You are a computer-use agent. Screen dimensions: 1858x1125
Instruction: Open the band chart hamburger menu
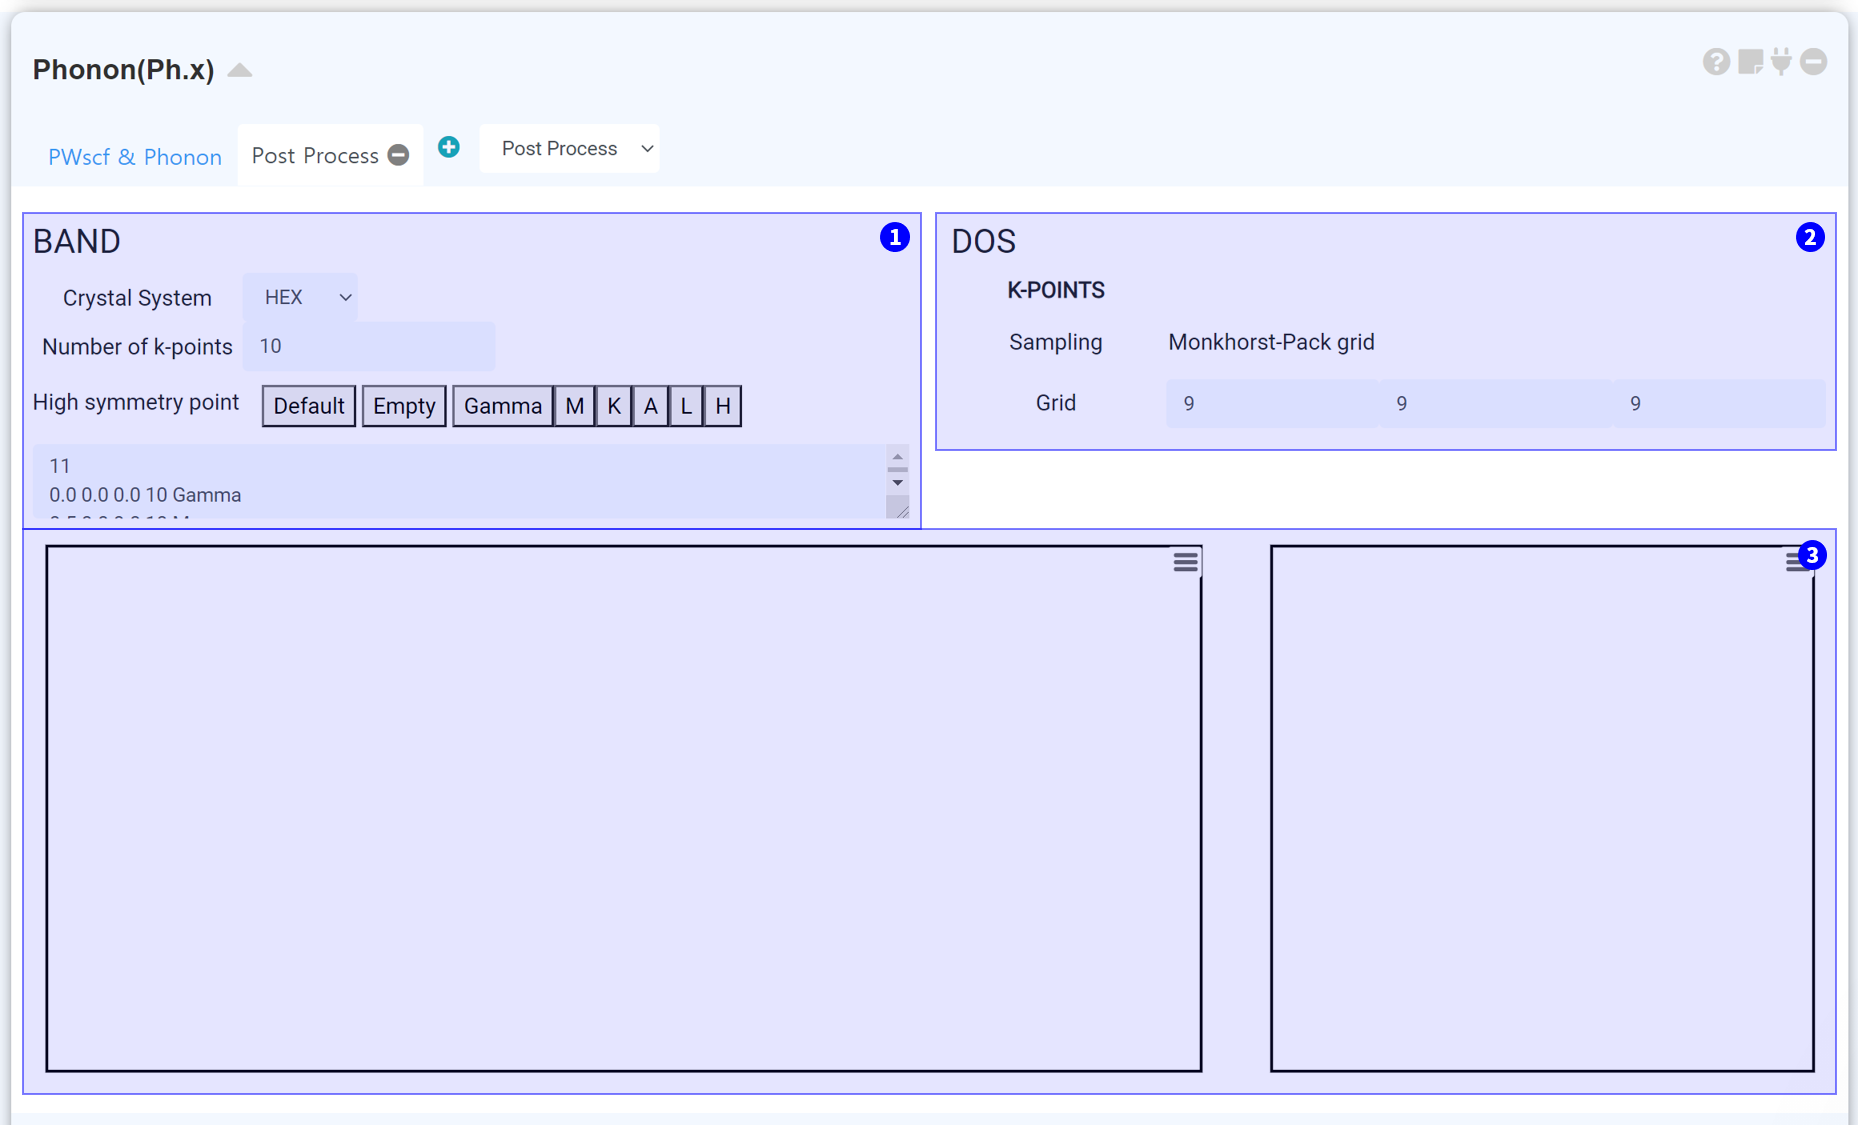1186,562
